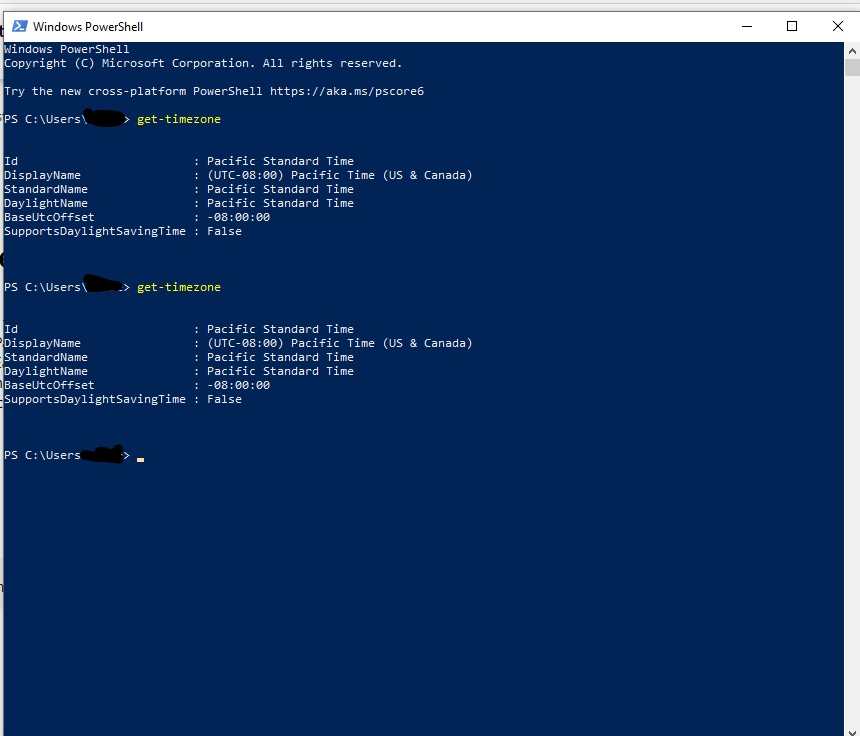Click the second StandardName label
Viewport: 860px width, 736px height.
46,357
